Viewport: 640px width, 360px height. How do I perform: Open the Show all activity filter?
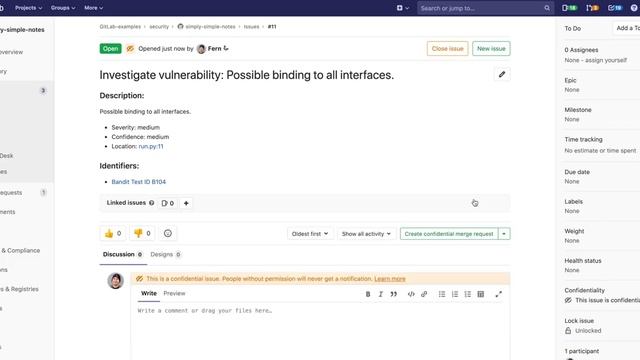point(366,234)
